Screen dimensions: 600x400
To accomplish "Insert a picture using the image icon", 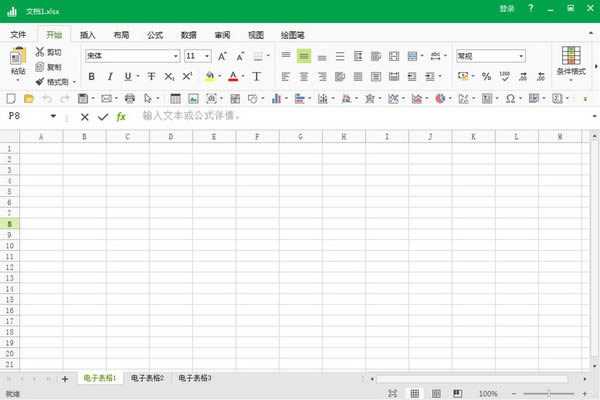I will [x=193, y=99].
